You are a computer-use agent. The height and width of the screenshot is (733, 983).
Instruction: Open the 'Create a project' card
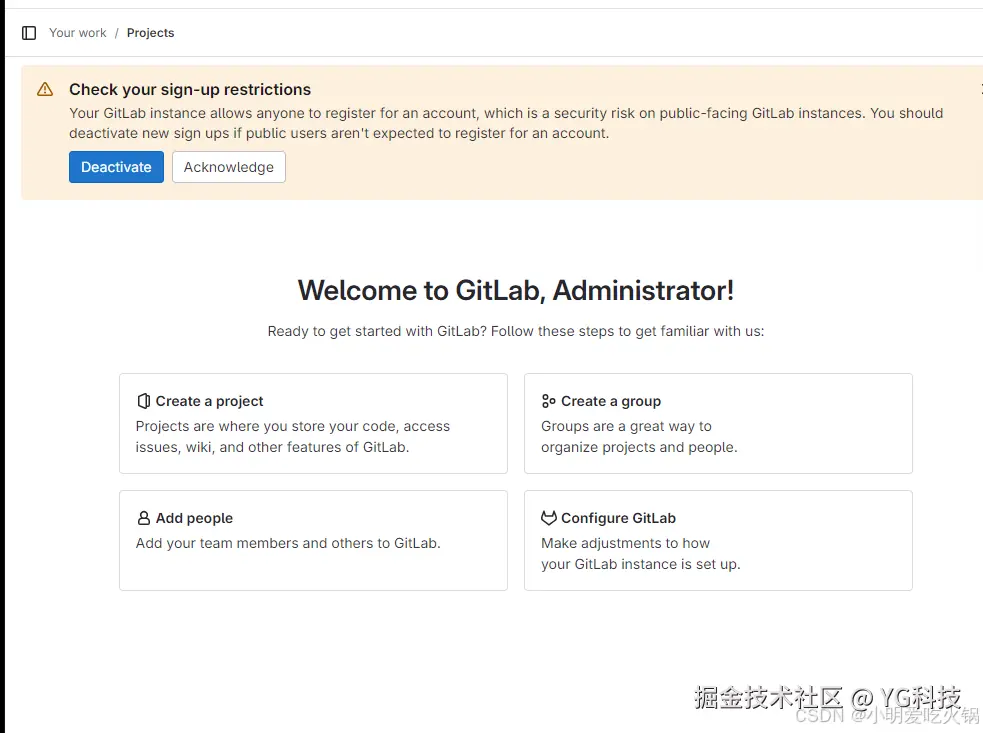coord(313,423)
